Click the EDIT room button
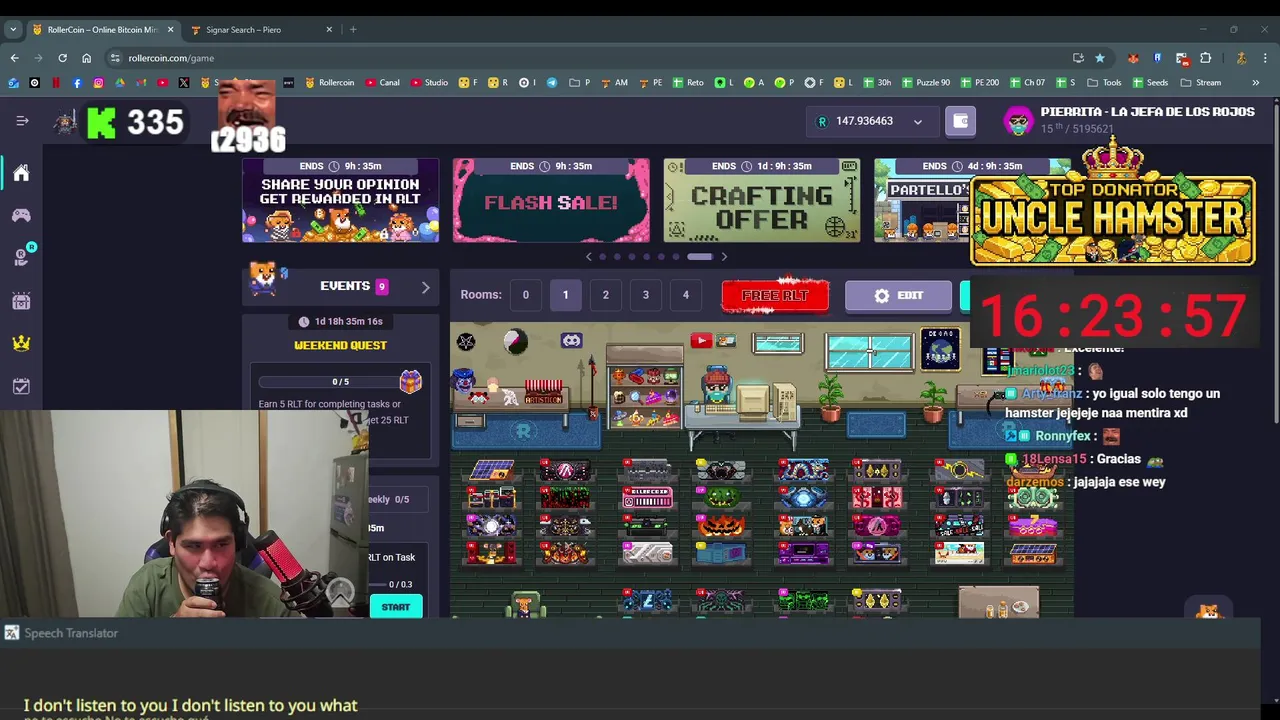Screen dimensions: 1280x720 (x=898, y=295)
